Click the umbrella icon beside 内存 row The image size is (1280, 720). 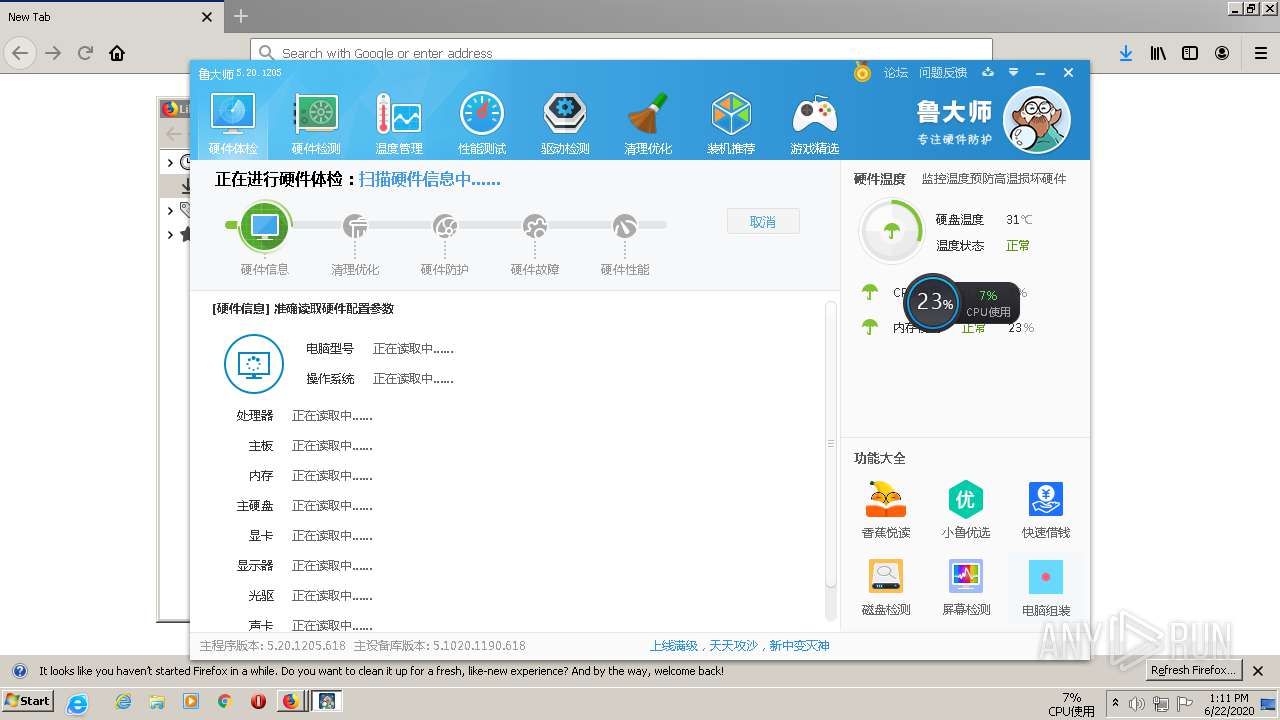(870, 327)
